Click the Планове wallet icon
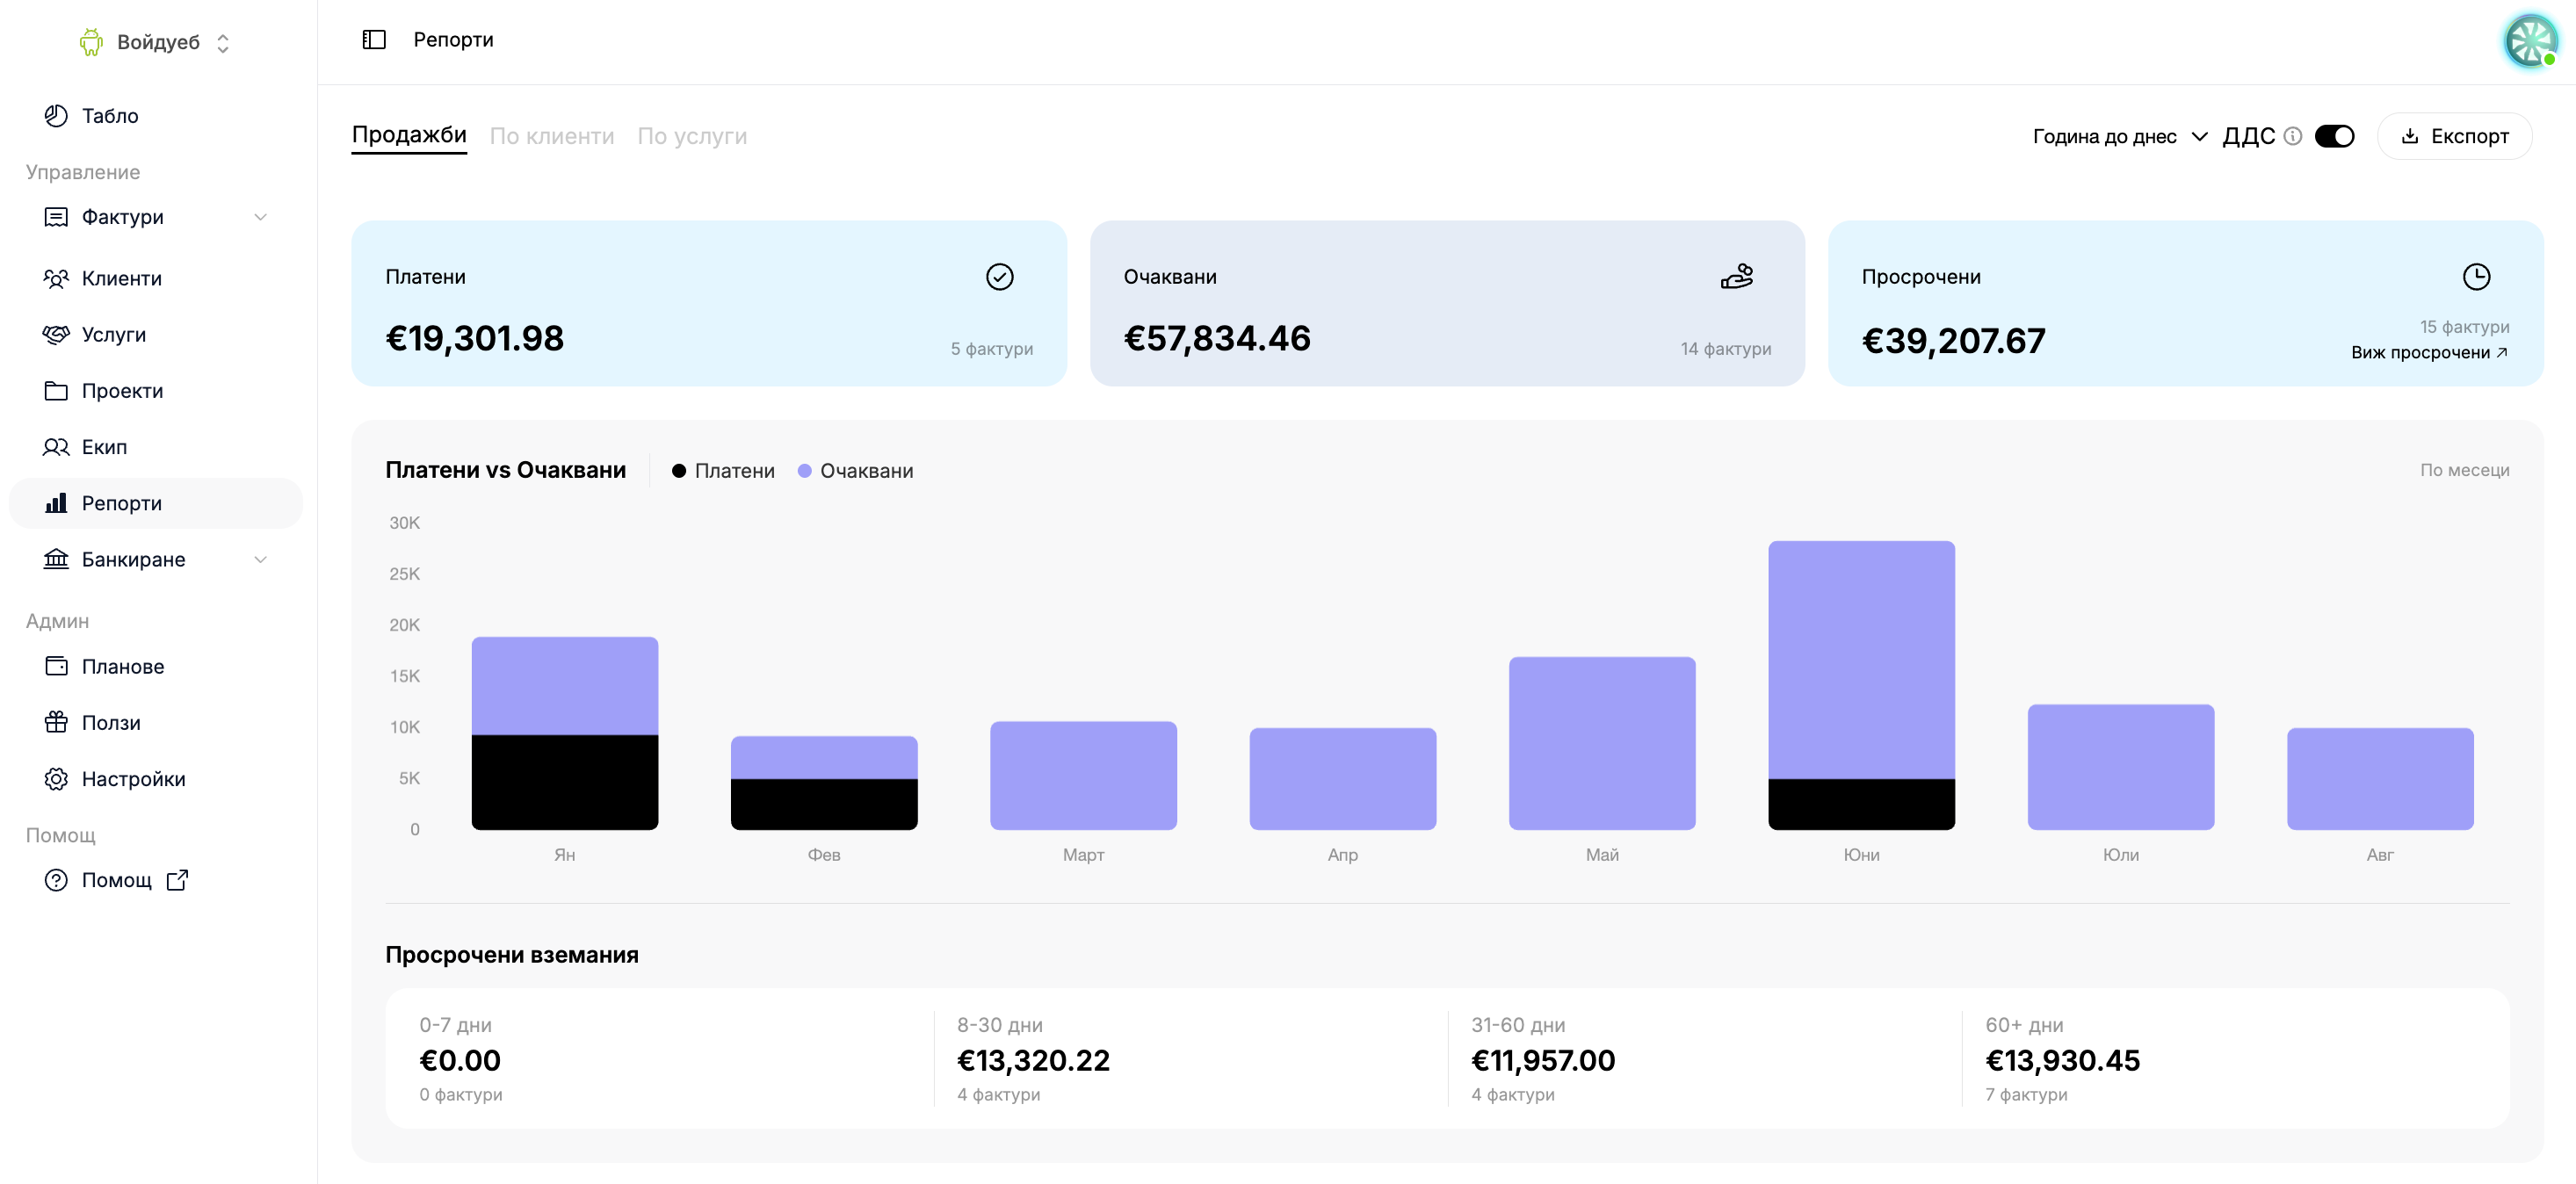 (56, 666)
